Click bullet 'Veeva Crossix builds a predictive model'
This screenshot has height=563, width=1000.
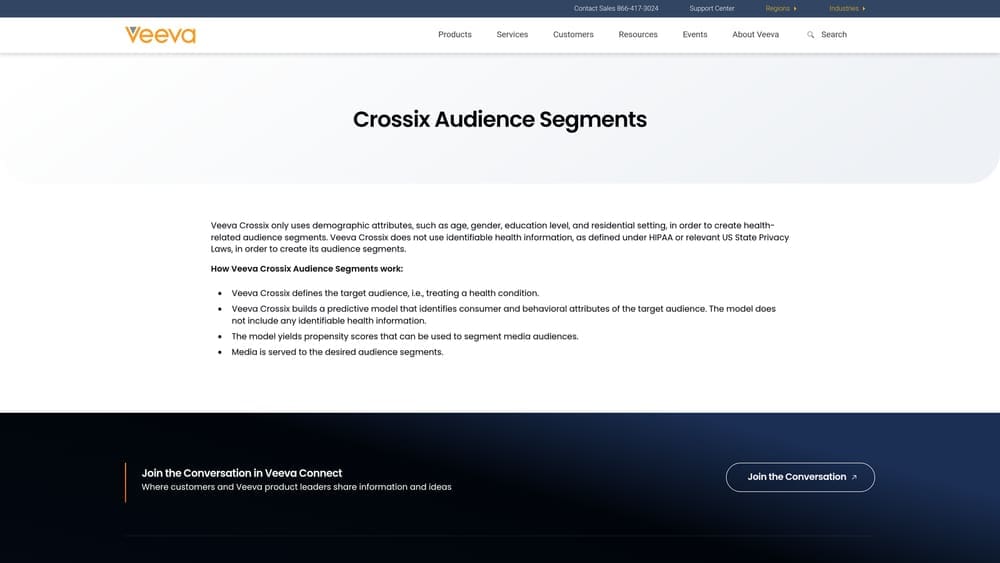pos(504,314)
